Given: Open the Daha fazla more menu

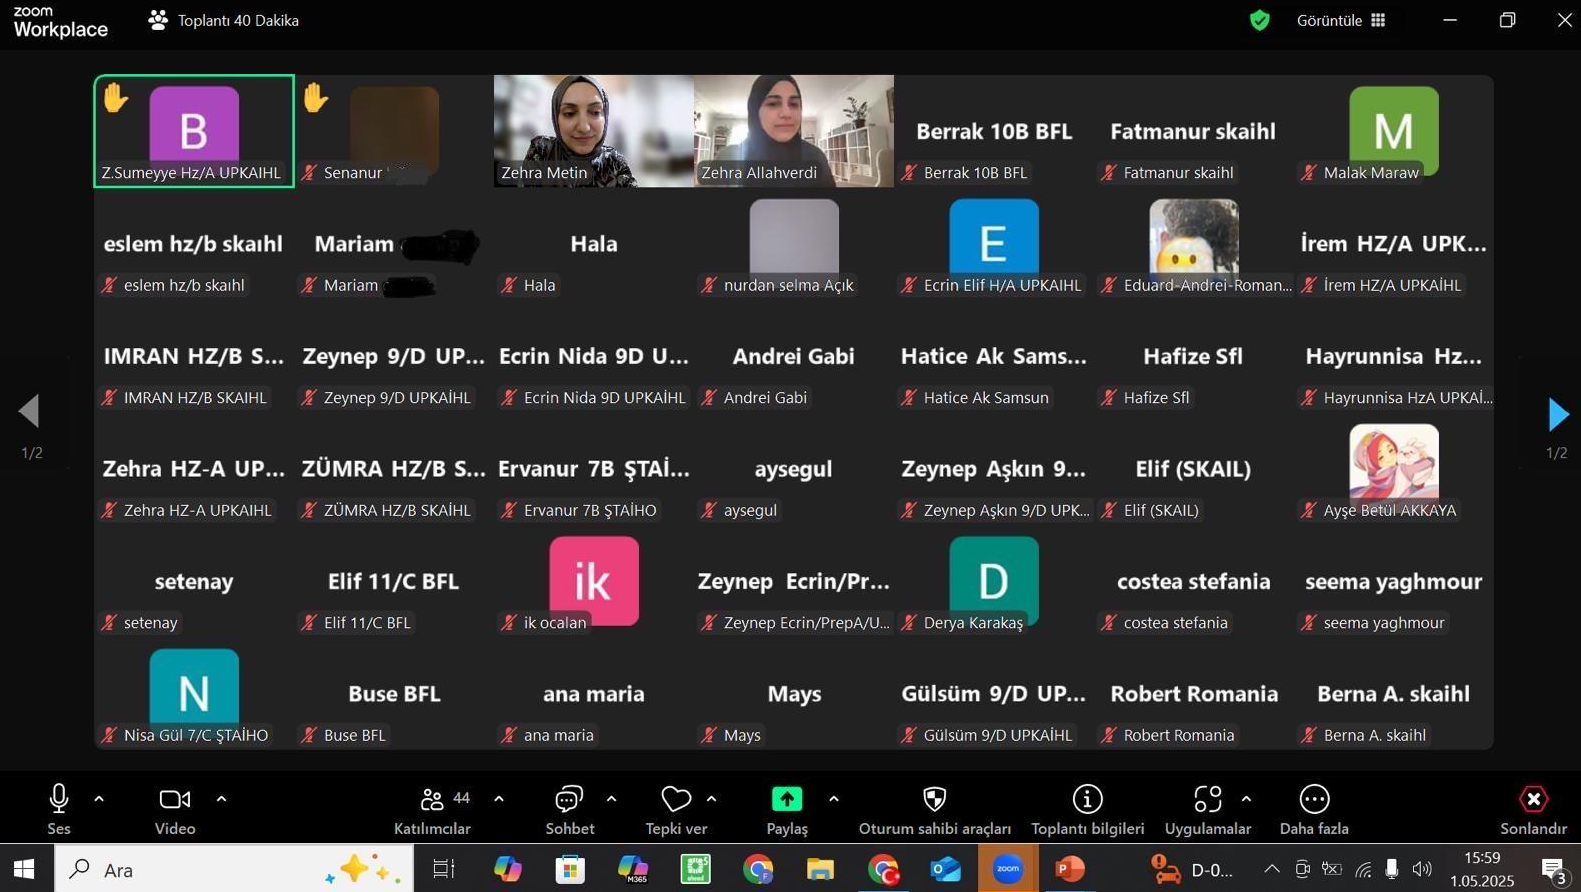Looking at the screenshot, I should click(1314, 810).
